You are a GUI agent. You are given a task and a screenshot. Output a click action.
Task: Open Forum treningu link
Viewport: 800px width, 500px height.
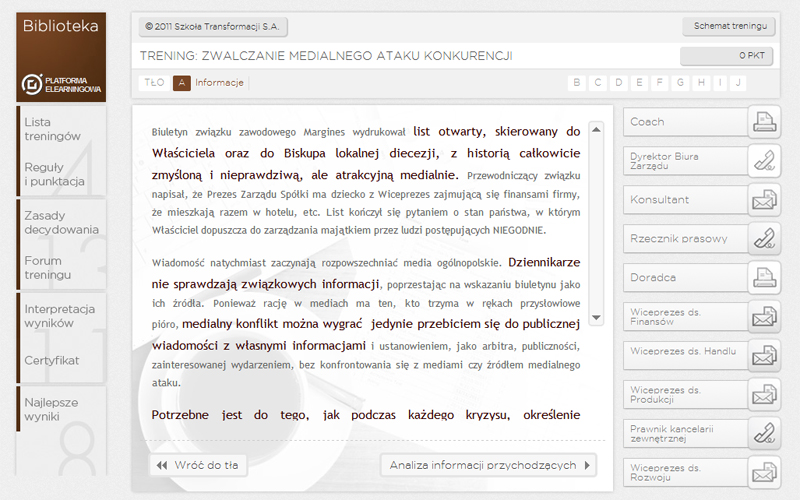47,267
